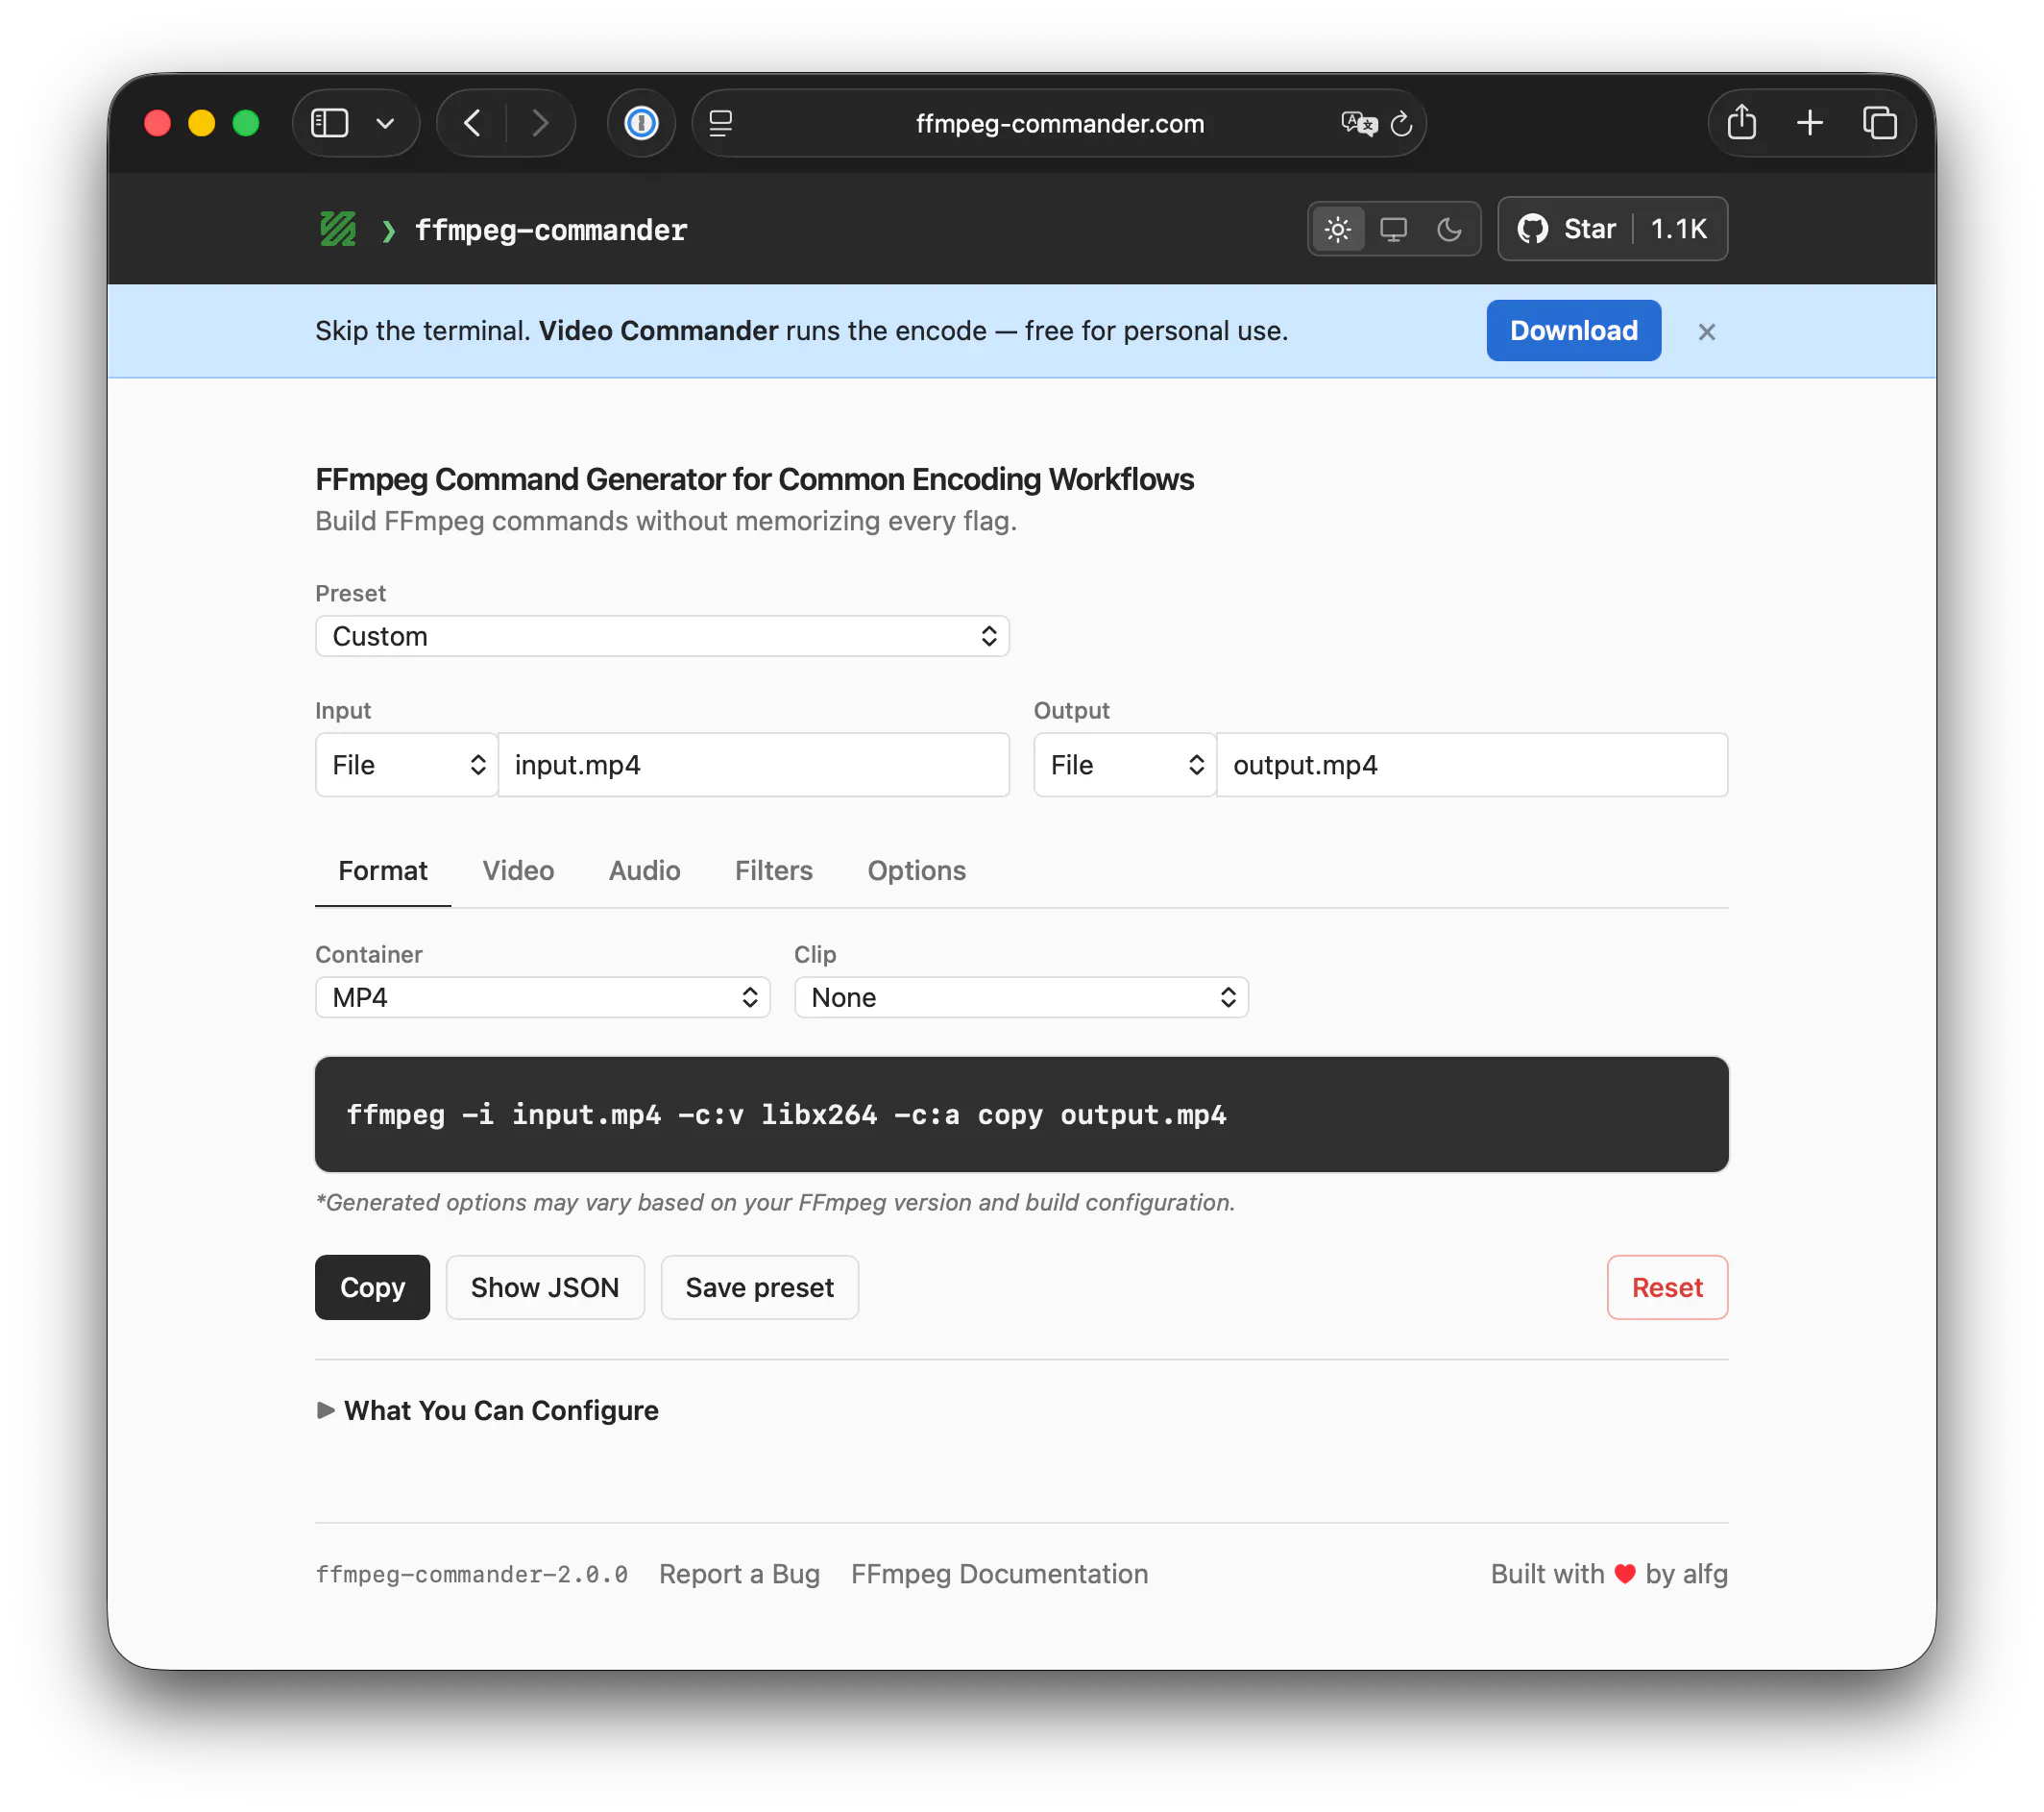Click the GitHub Star button
The width and height of the screenshot is (2044, 1812).
(1566, 229)
